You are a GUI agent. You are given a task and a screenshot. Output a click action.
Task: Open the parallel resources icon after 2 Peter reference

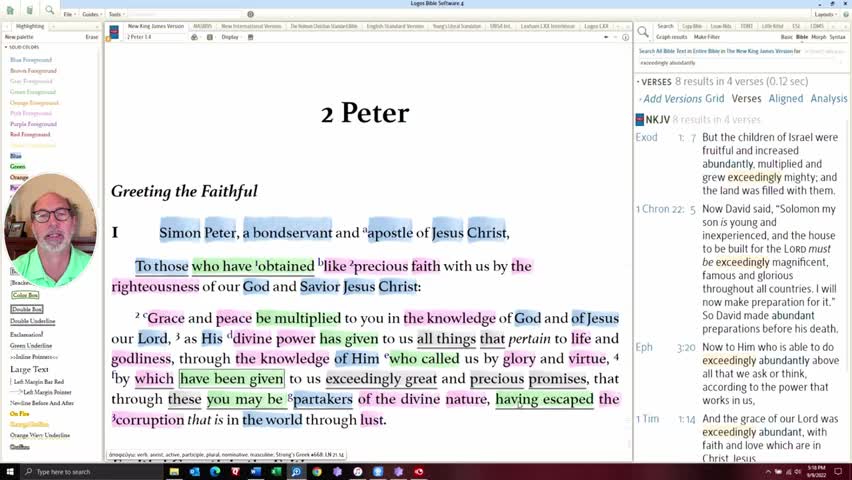click(x=195, y=37)
